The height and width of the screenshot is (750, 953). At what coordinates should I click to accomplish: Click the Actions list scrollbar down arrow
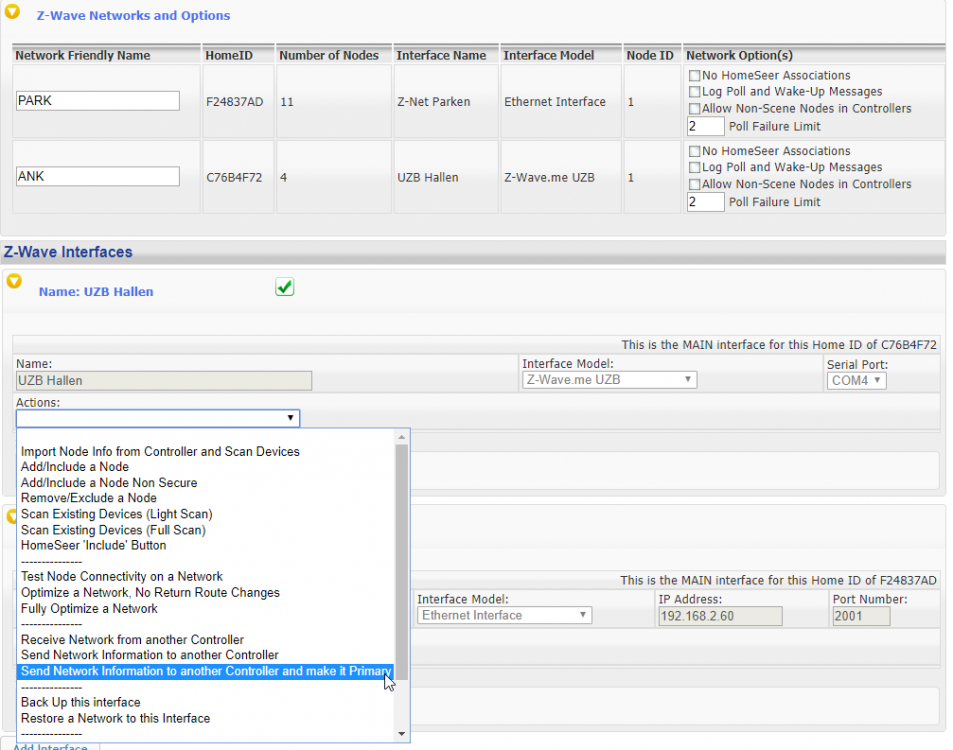pos(403,734)
